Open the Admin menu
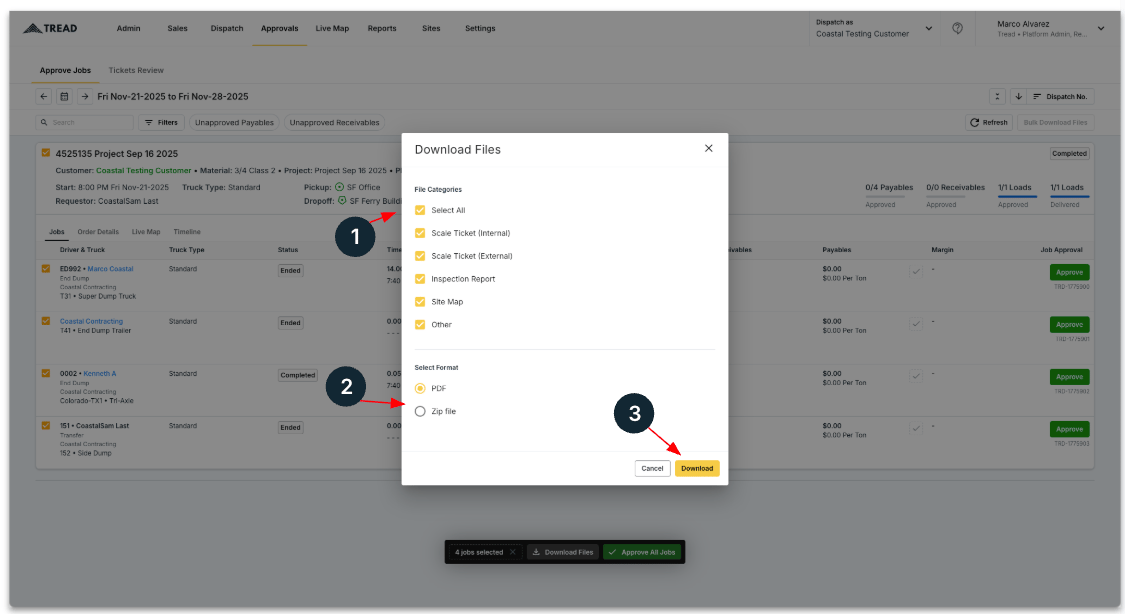 (x=128, y=29)
